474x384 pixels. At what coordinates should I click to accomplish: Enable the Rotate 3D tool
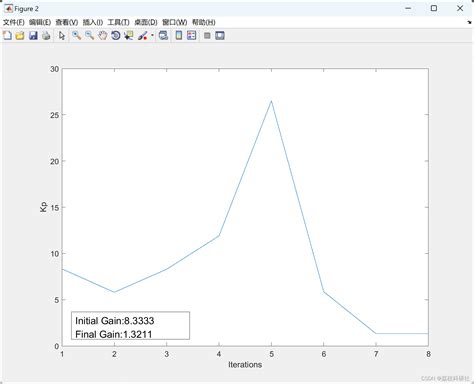click(116, 35)
